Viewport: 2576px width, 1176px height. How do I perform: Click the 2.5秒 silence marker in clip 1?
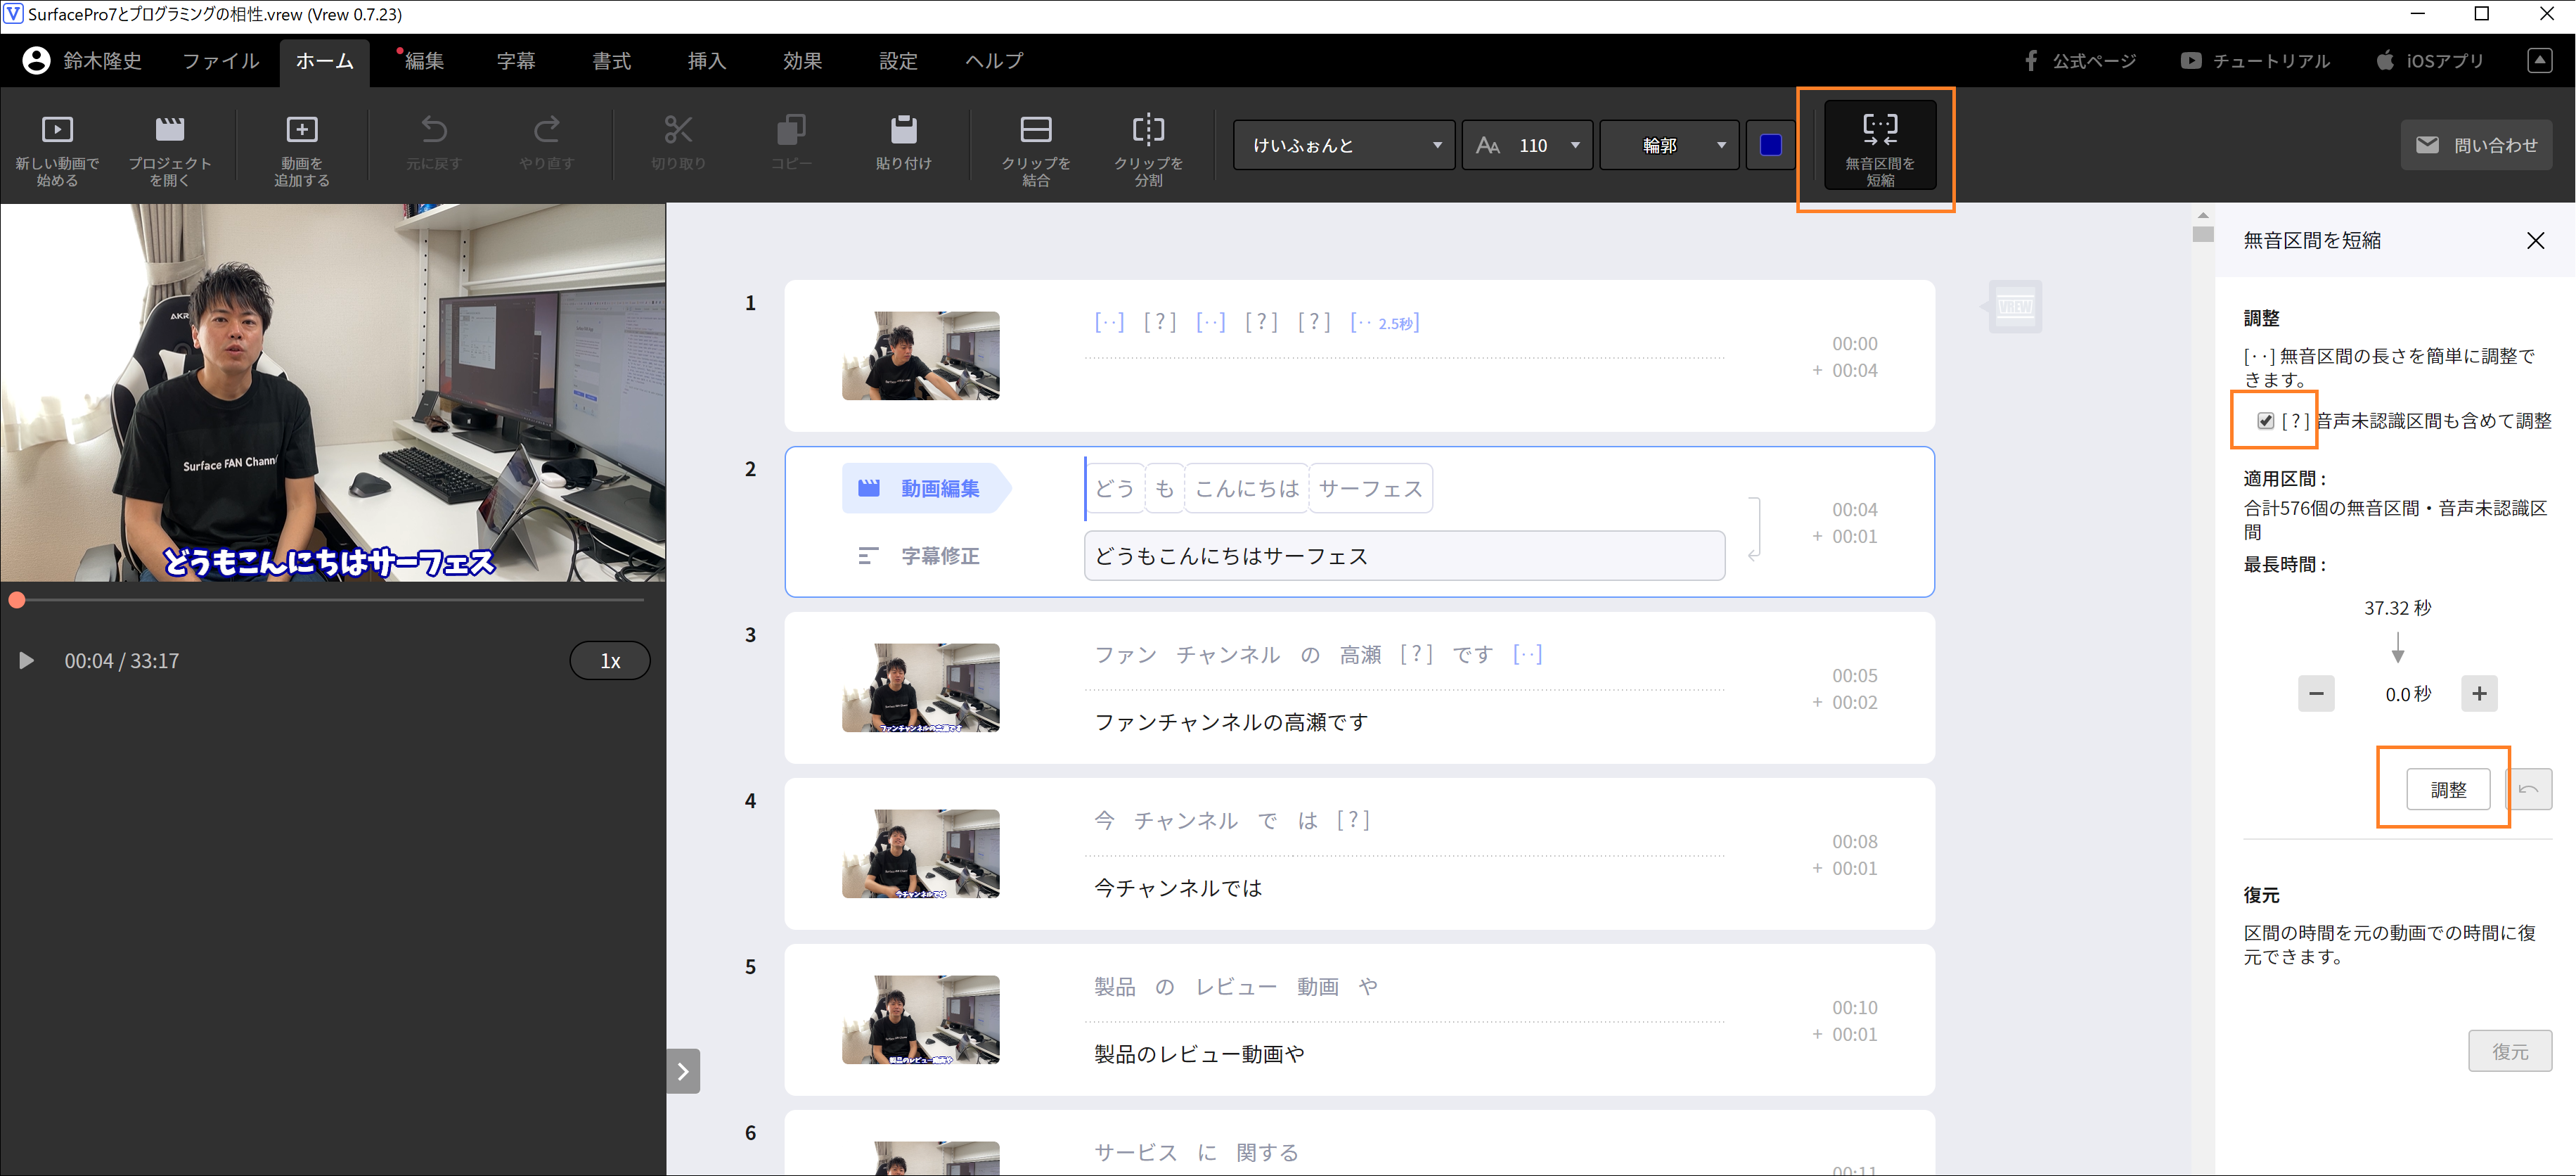click(1385, 323)
